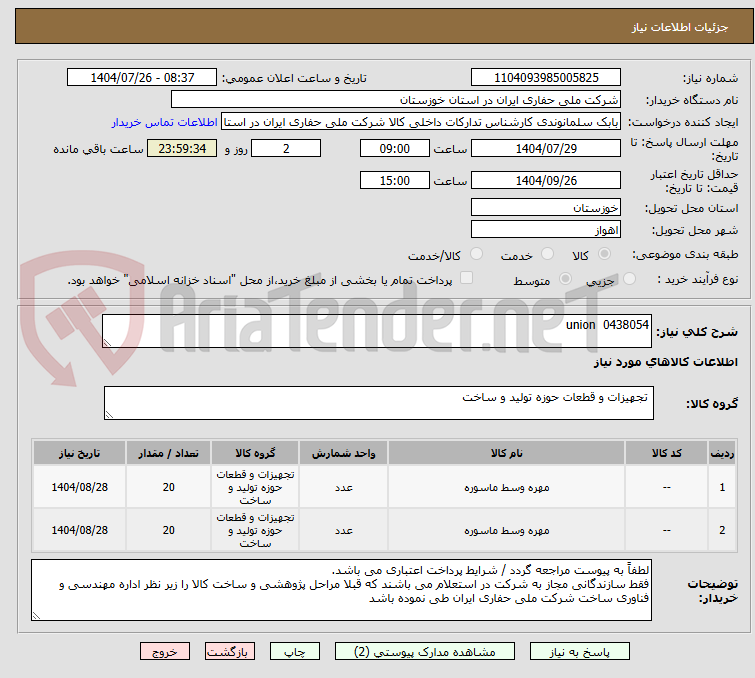Select the جزیی purchase type radio
755x678 pixels.
(629, 278)
